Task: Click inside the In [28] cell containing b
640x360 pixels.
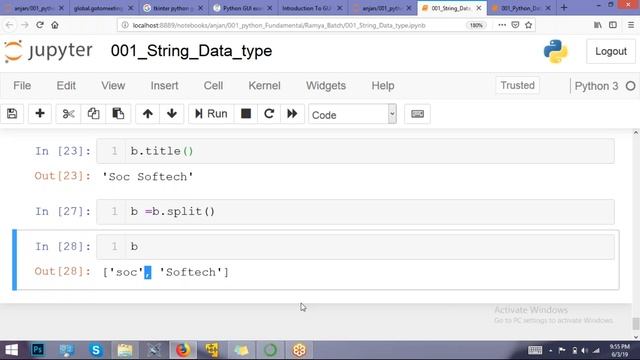Action: pyautogui.click(x=355, y=247)
